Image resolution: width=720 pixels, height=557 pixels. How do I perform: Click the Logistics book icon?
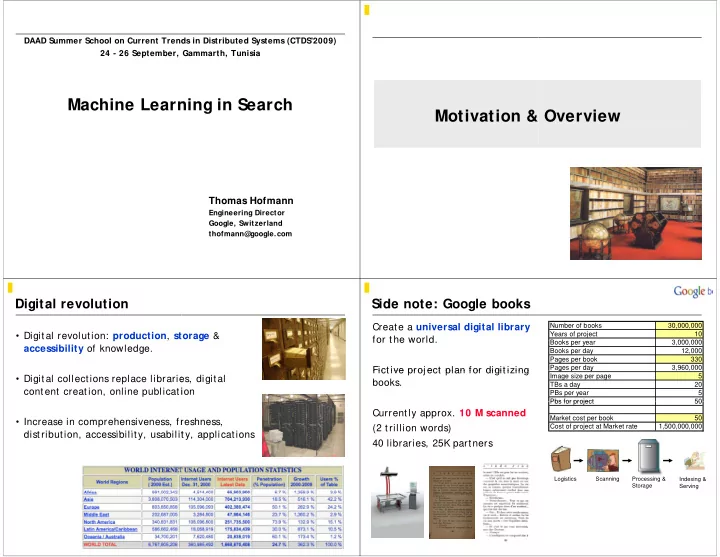tap(561, 459)
